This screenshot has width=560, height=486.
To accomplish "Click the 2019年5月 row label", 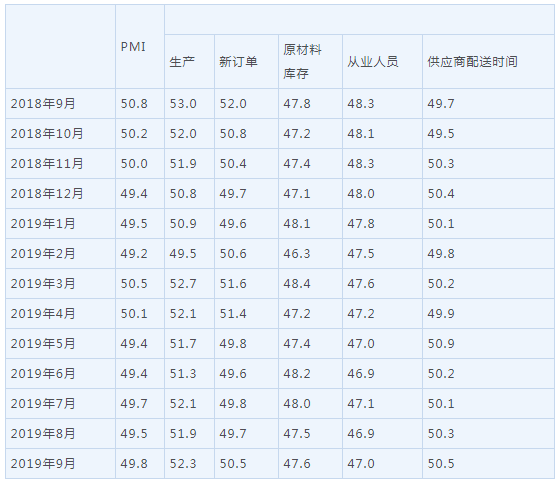I will pos(43,344).
